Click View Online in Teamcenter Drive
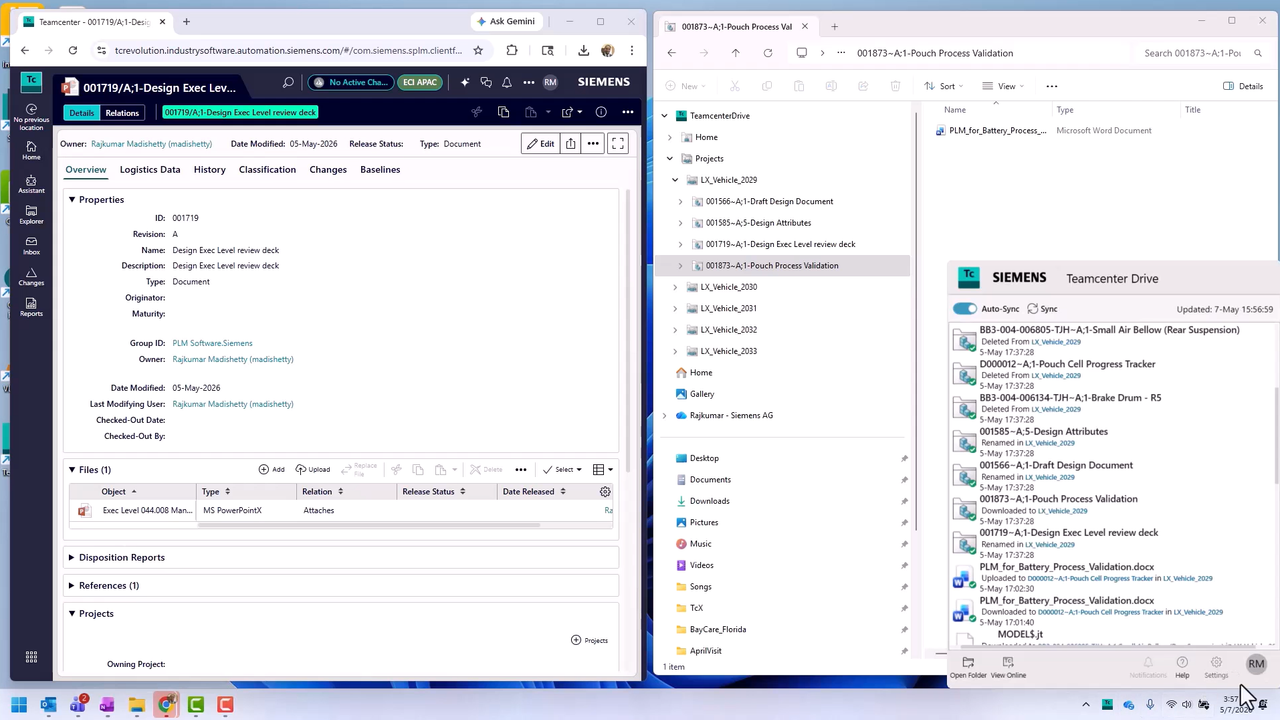Screen dimensions: 1280x720 coord(1008,668)
